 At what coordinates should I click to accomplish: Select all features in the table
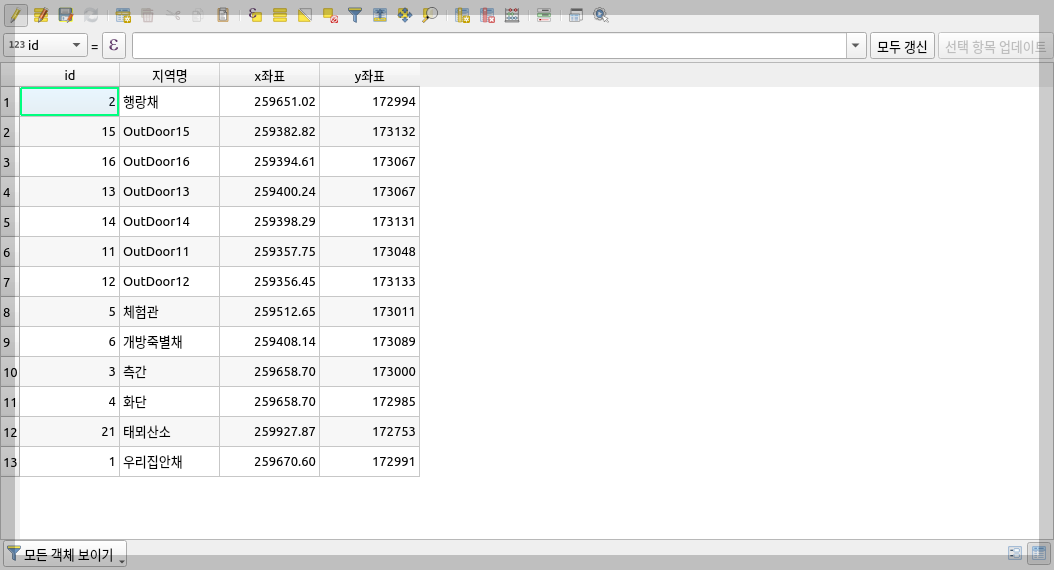(280, 15)
